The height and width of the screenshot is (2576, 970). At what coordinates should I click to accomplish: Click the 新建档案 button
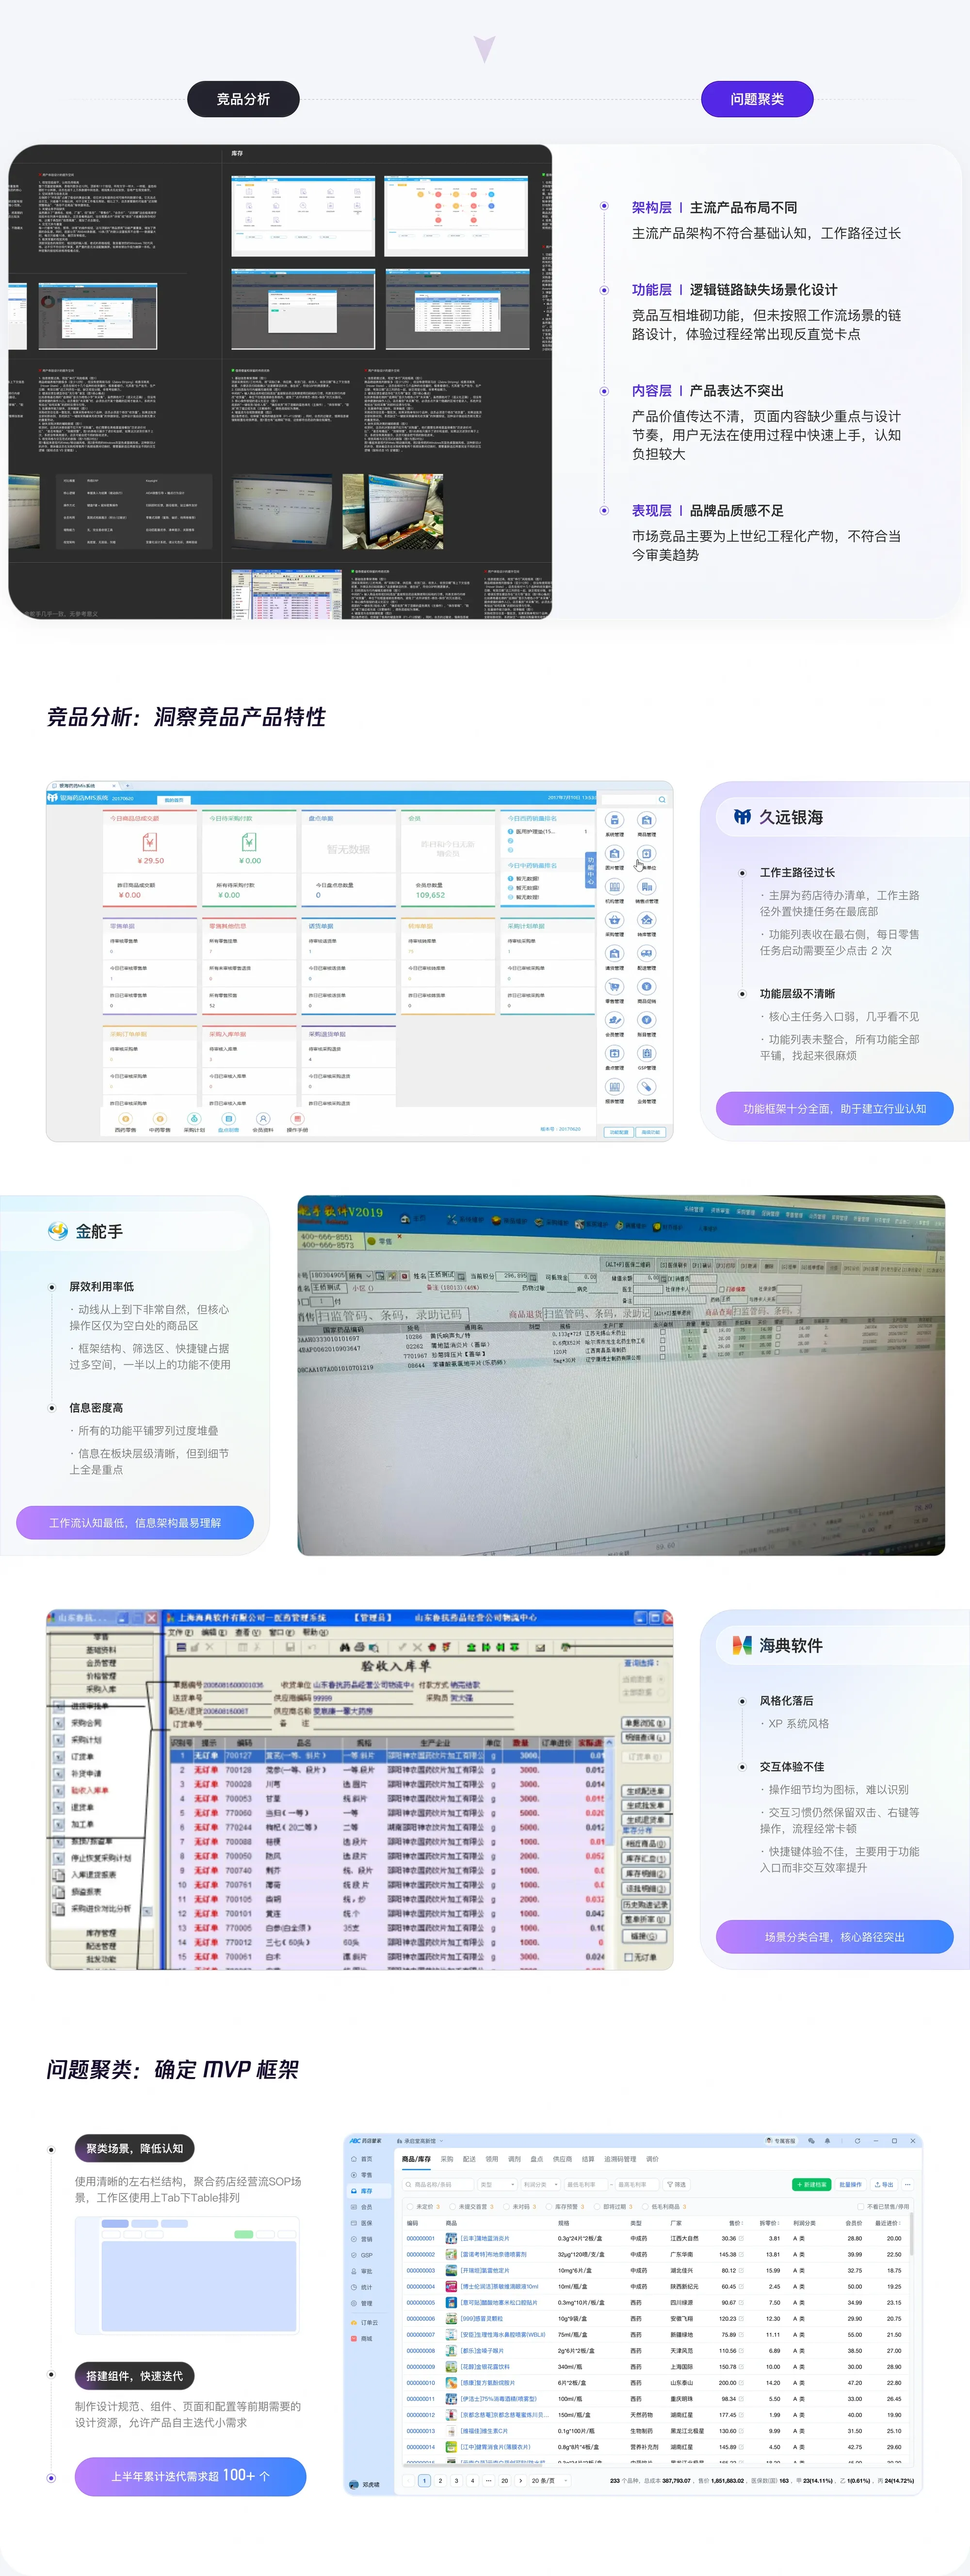[x=811, y=2185]
